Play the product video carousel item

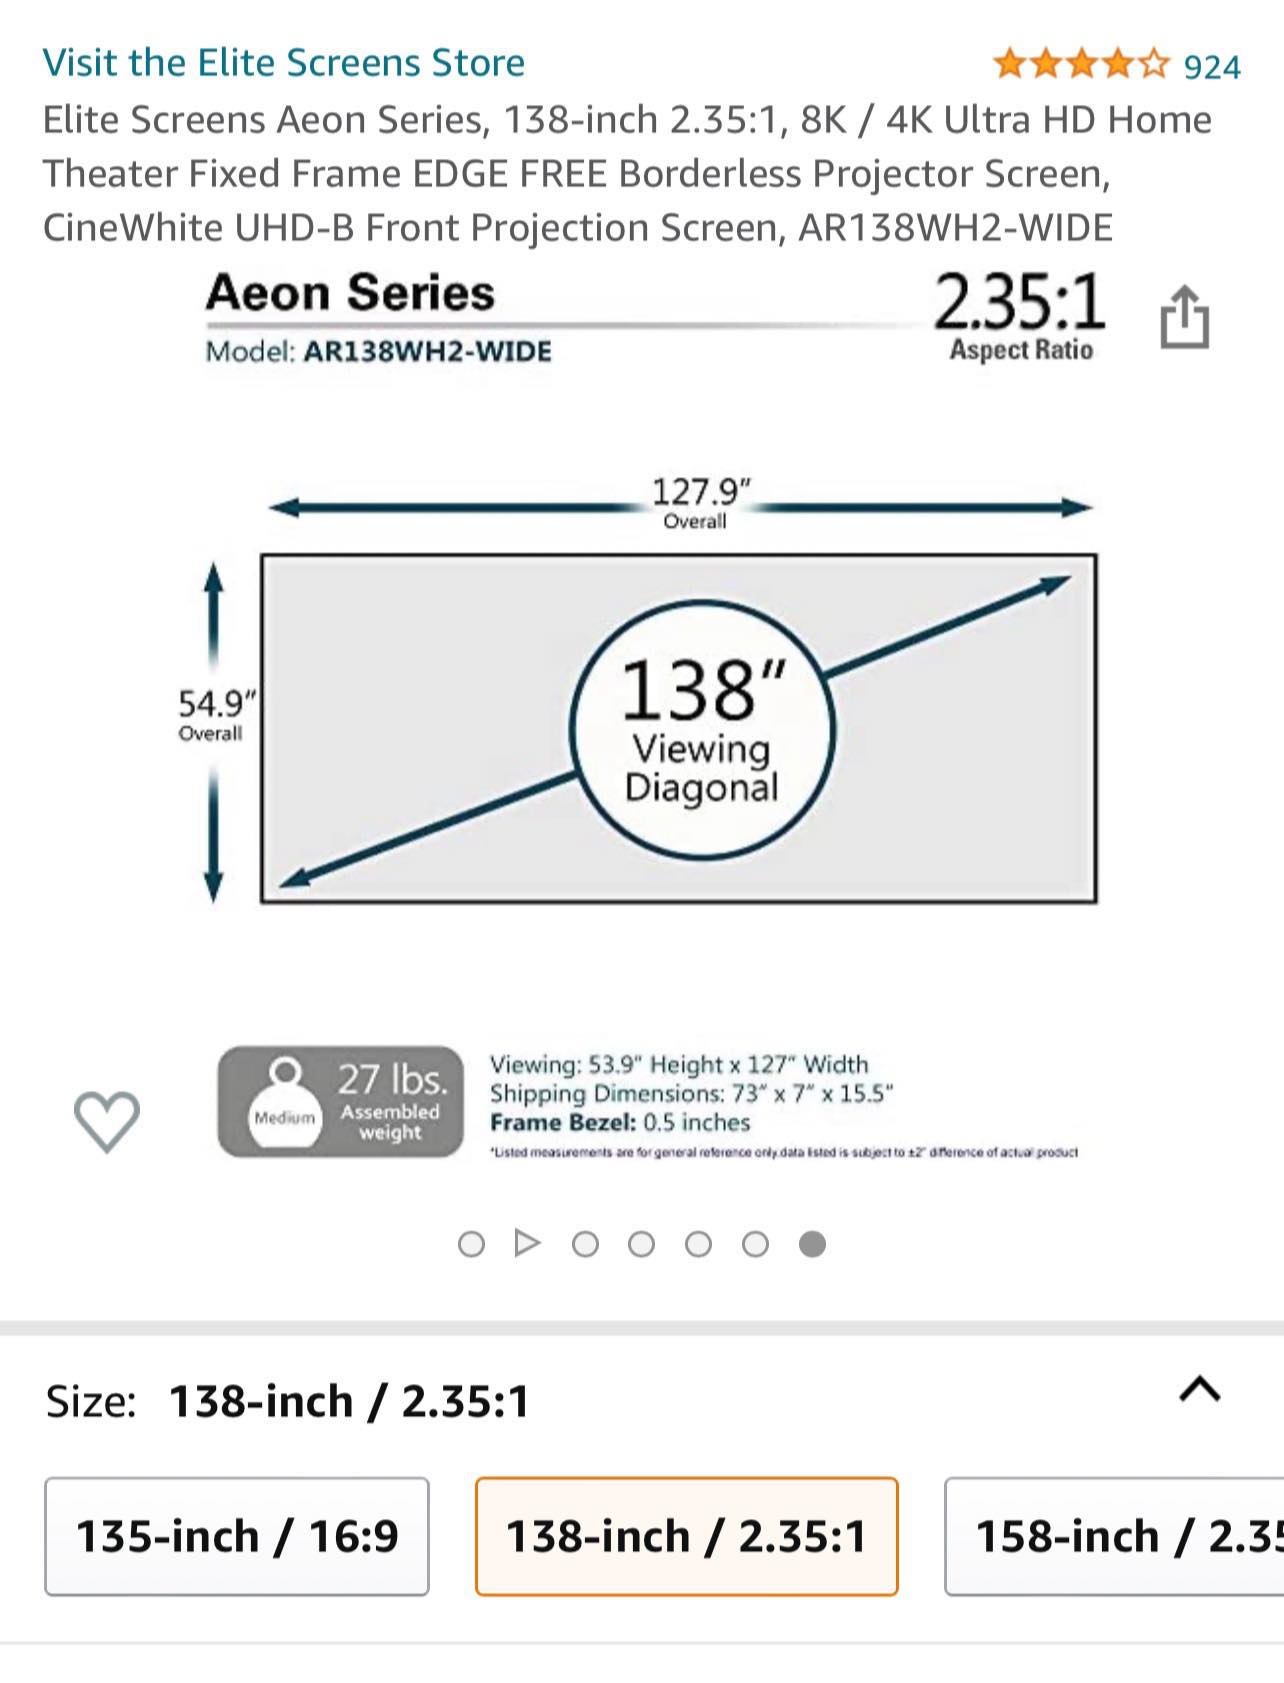(527, 1243)
